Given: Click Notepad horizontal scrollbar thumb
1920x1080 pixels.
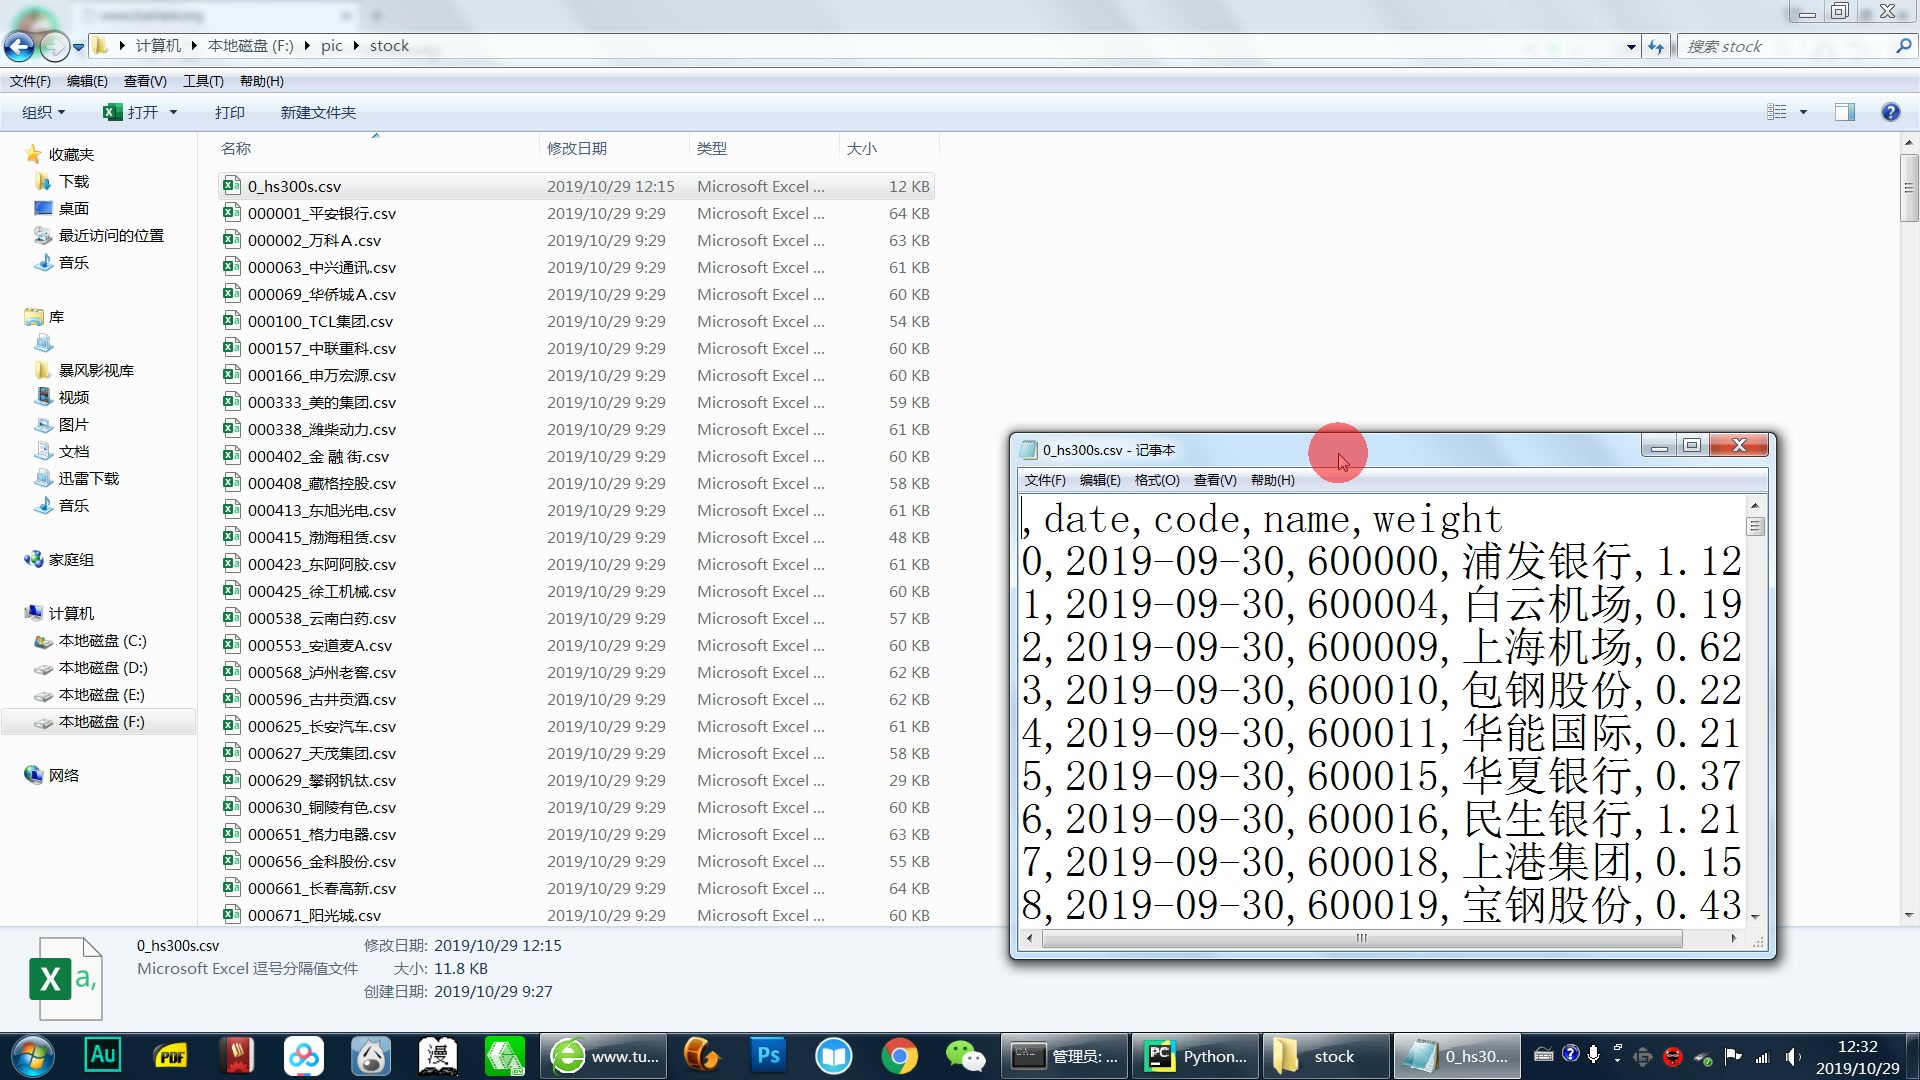Looking at the screenshot, I should 1361,939.
